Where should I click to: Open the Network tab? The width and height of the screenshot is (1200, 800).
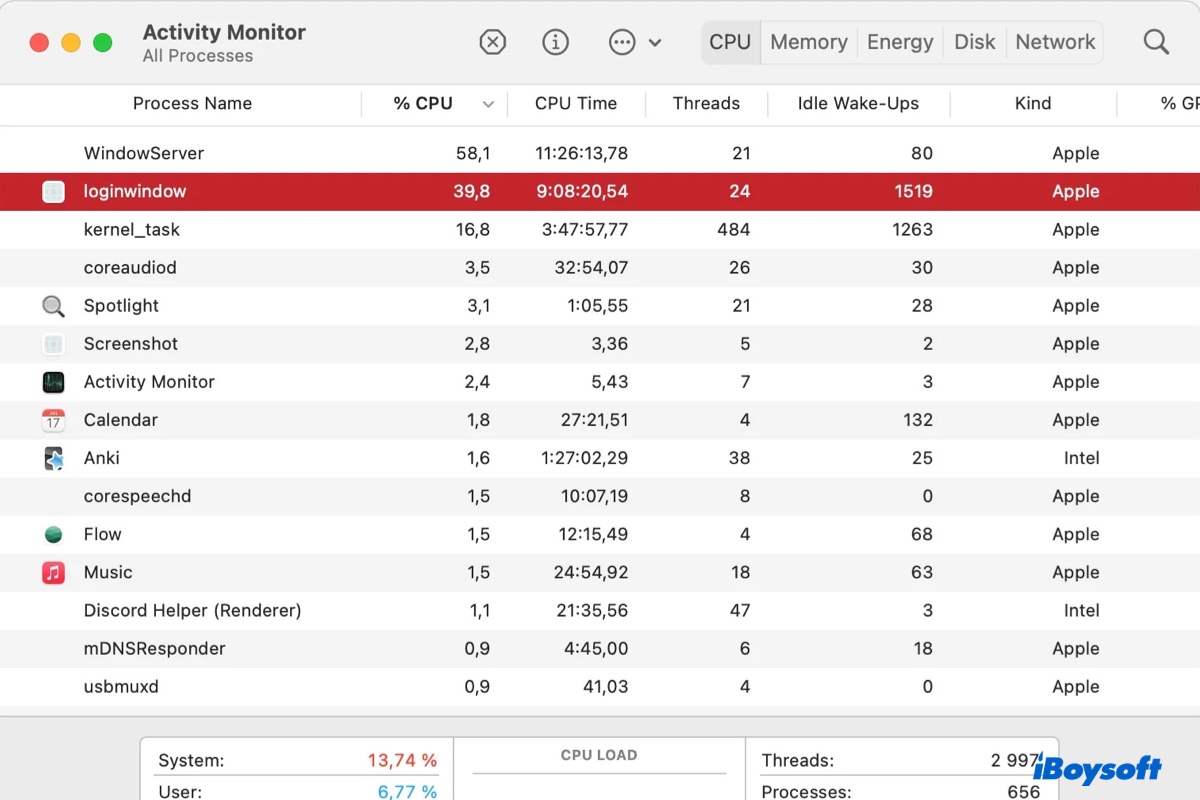click(x=1055, y=42)
